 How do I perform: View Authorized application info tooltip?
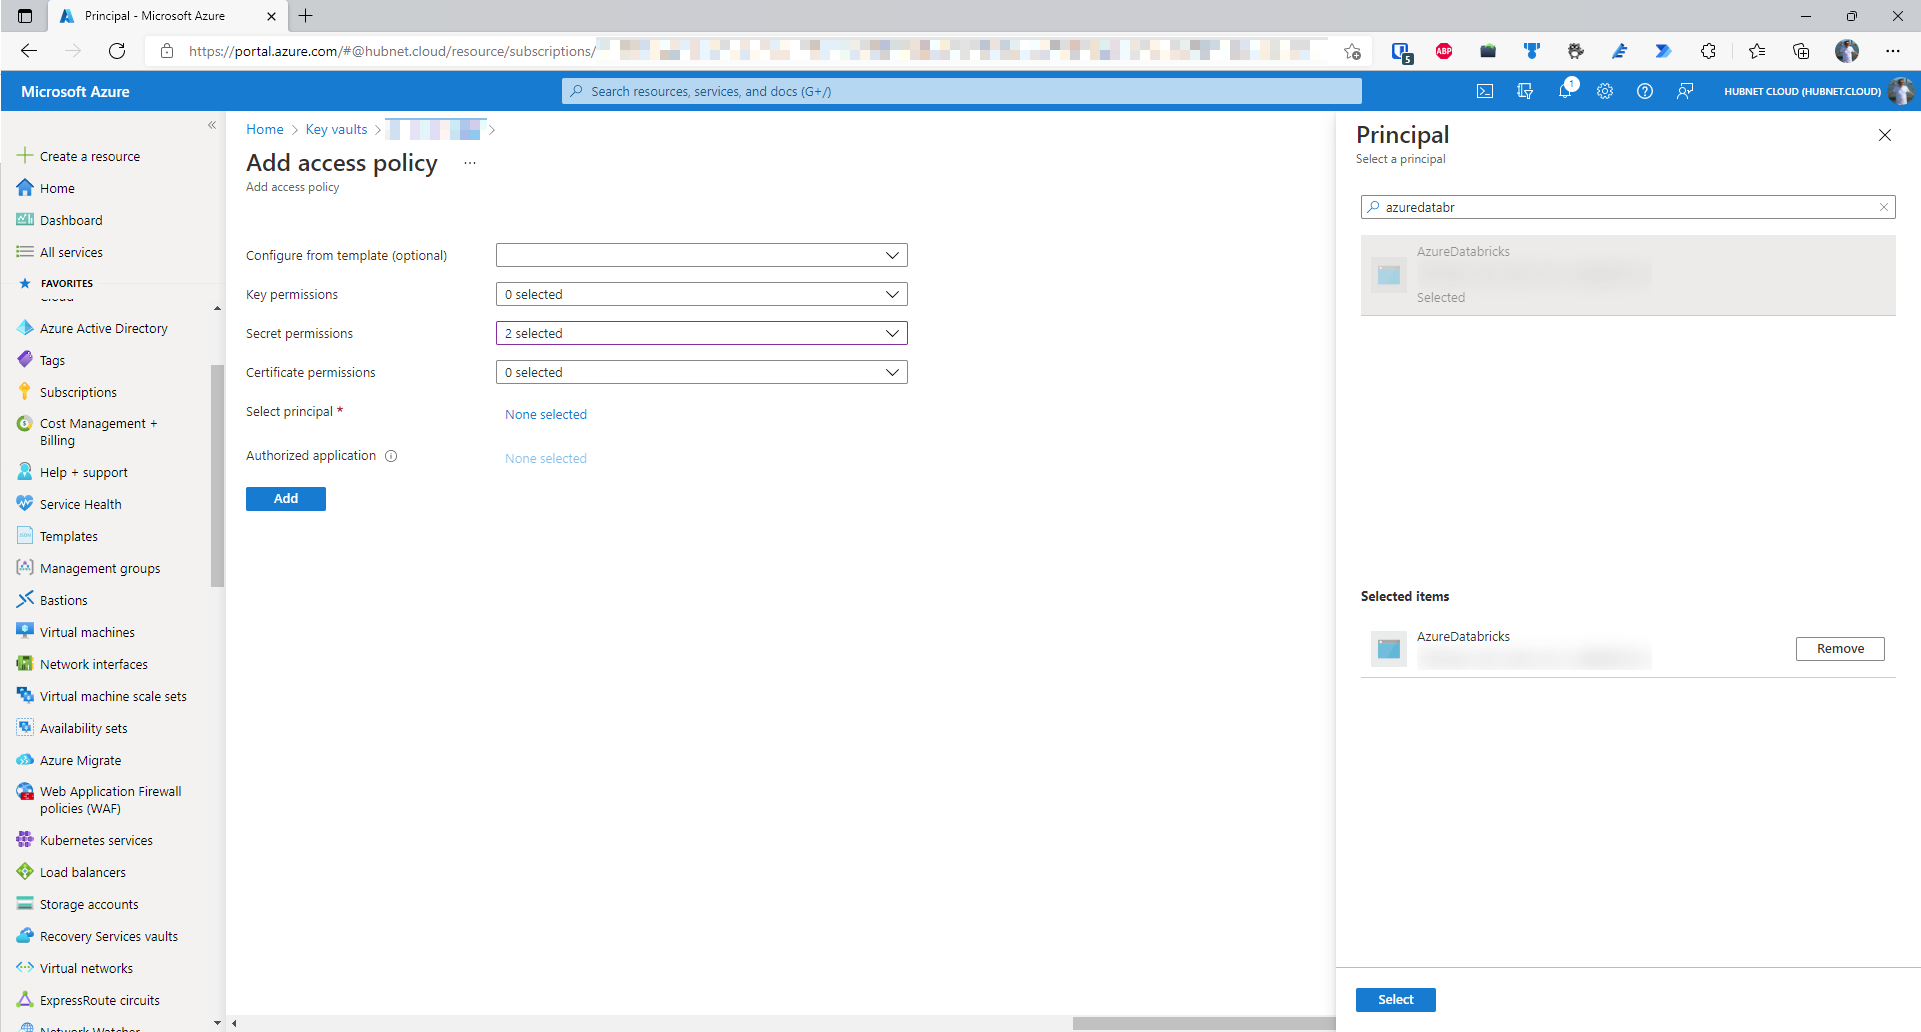[392, 455]
